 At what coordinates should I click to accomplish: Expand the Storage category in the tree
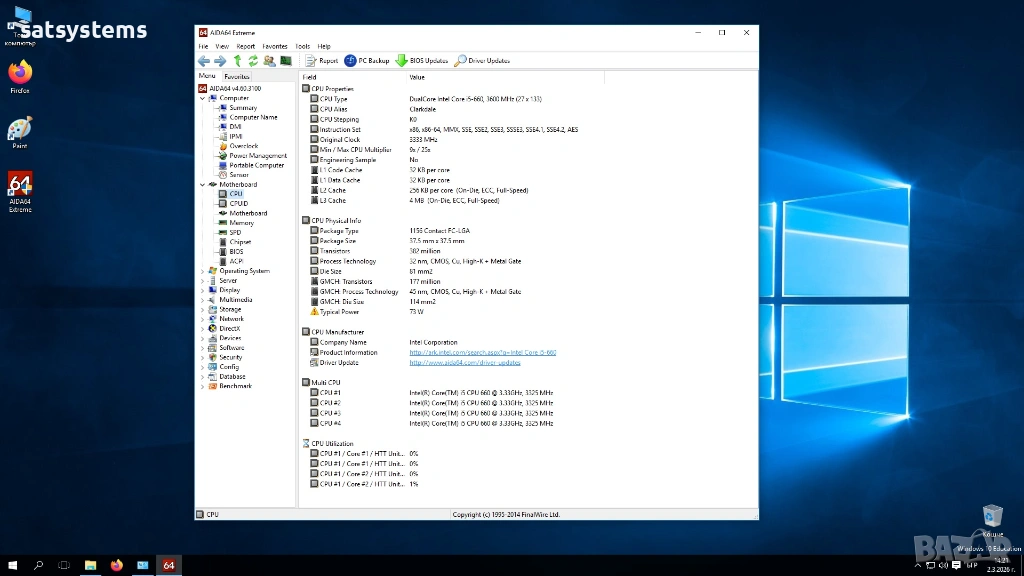click(x=202, y=310)
